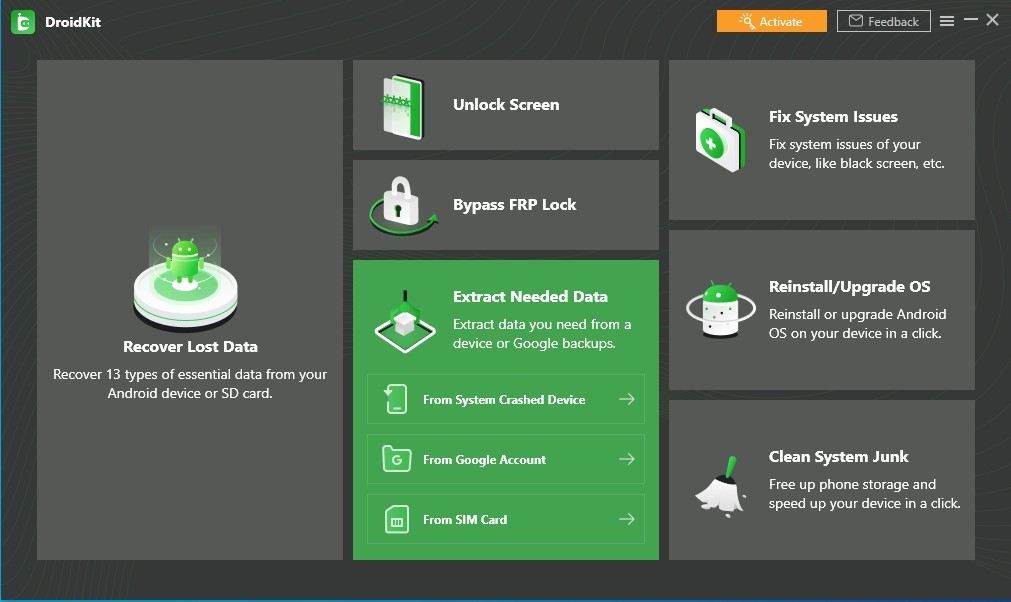
Task: Select the Recover Lost Data heading
Action: coord(190,347)
